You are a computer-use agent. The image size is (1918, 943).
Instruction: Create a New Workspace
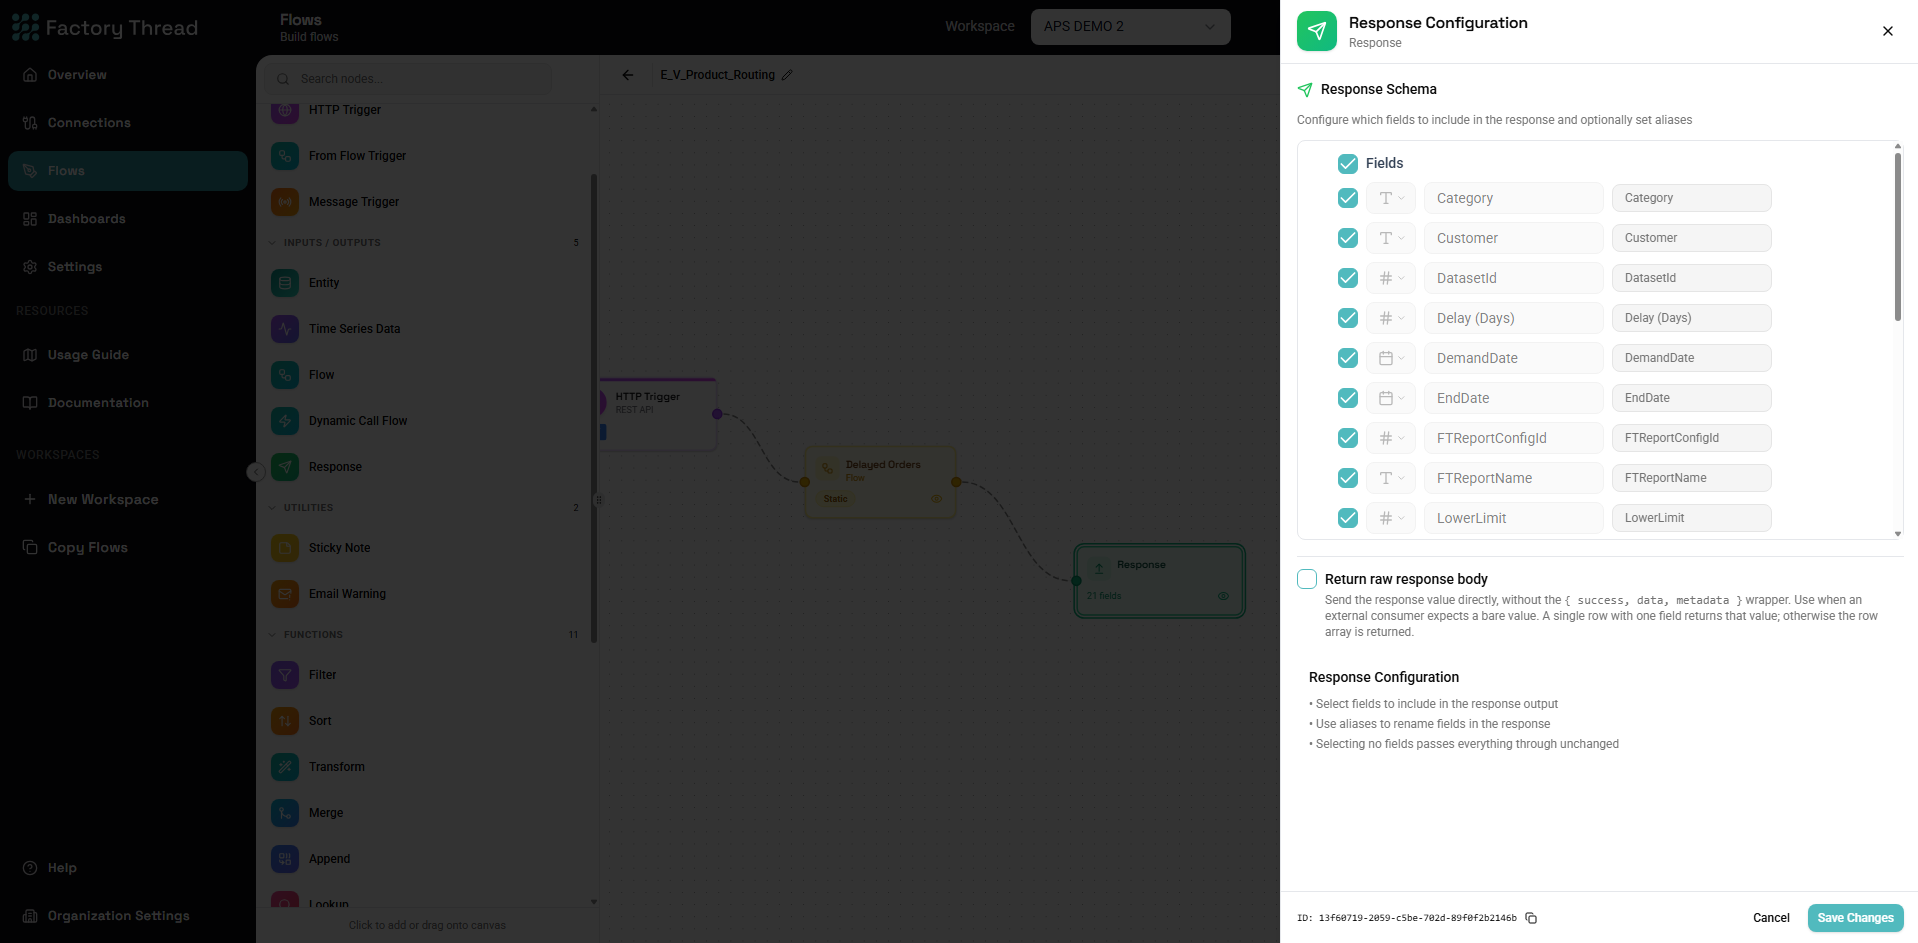coord(128,500)
